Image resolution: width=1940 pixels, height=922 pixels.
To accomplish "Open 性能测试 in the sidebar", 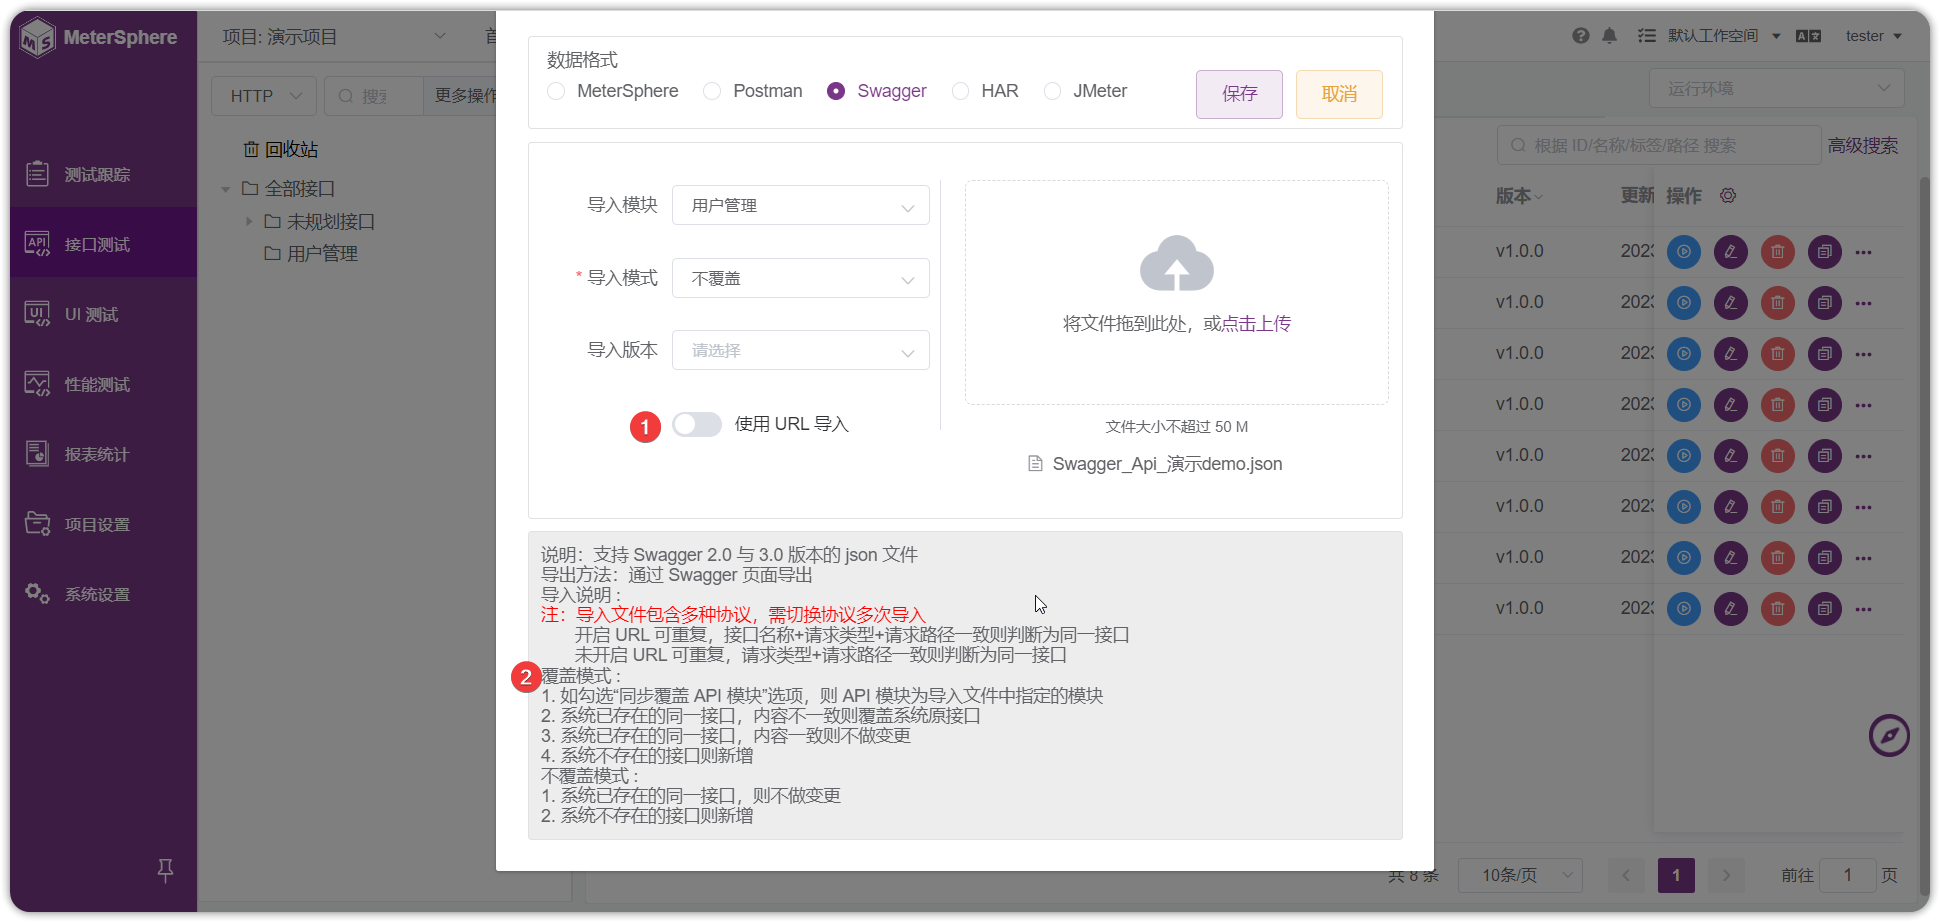I will [103, 384].
